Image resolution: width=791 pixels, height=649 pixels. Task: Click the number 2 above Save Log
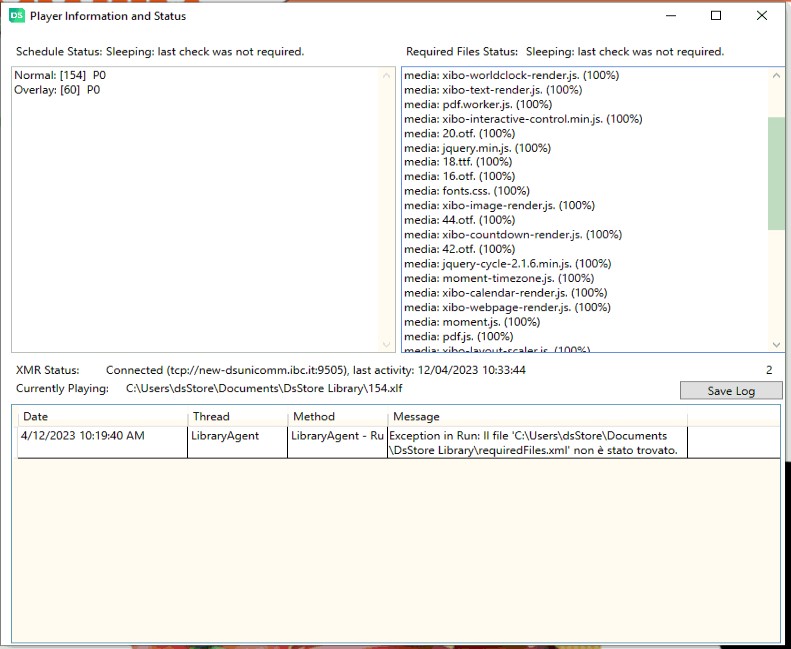[769, 370]
